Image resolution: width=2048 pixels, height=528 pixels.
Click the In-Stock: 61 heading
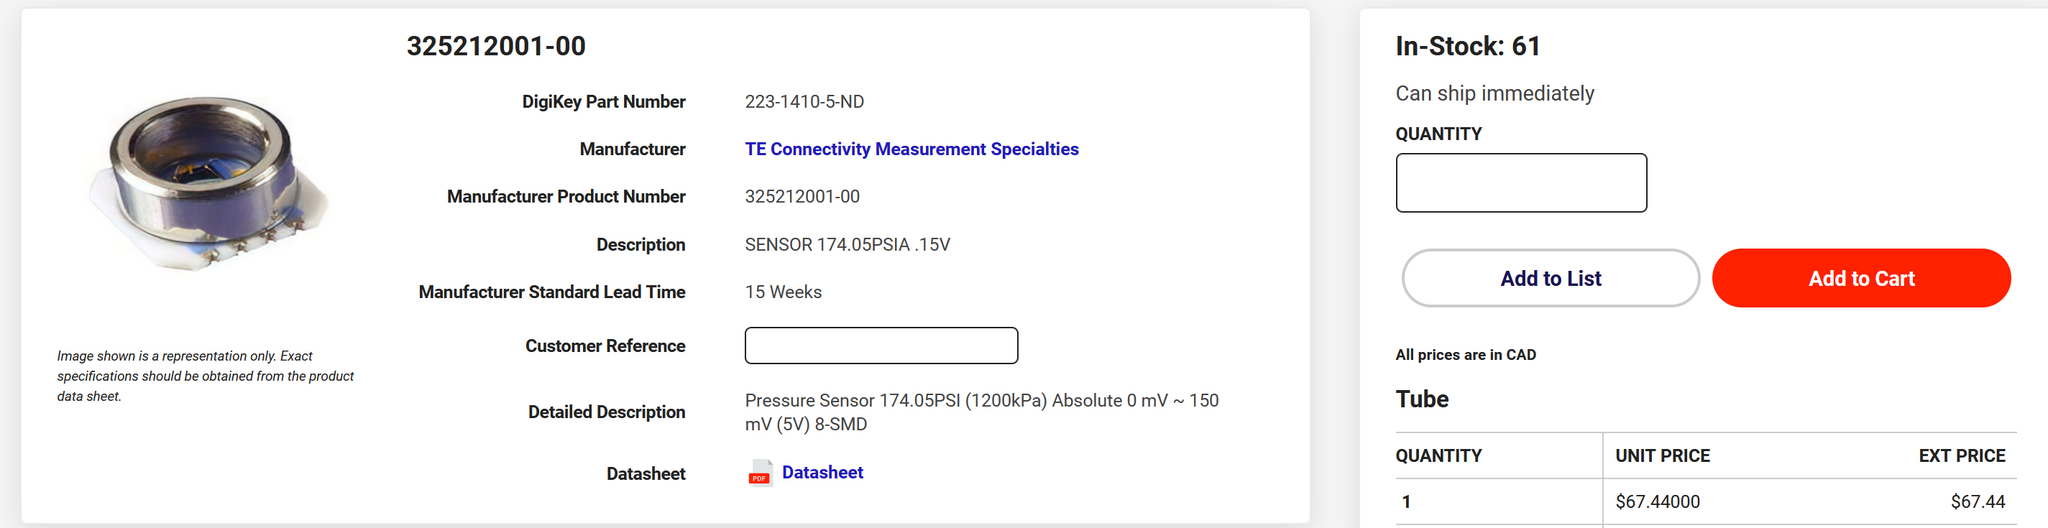point(1467,46)
